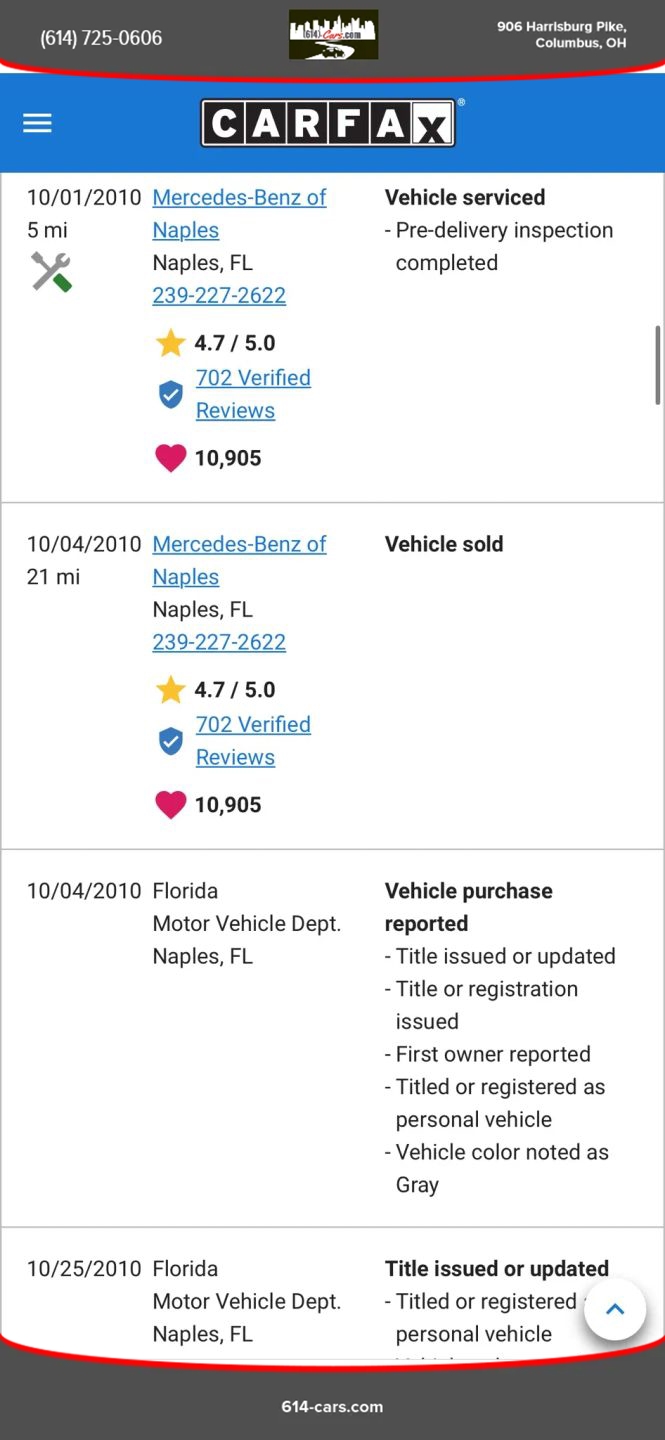
Task: Click the star rating icon in Vehicle sold entry
Action: coord(171,690)
